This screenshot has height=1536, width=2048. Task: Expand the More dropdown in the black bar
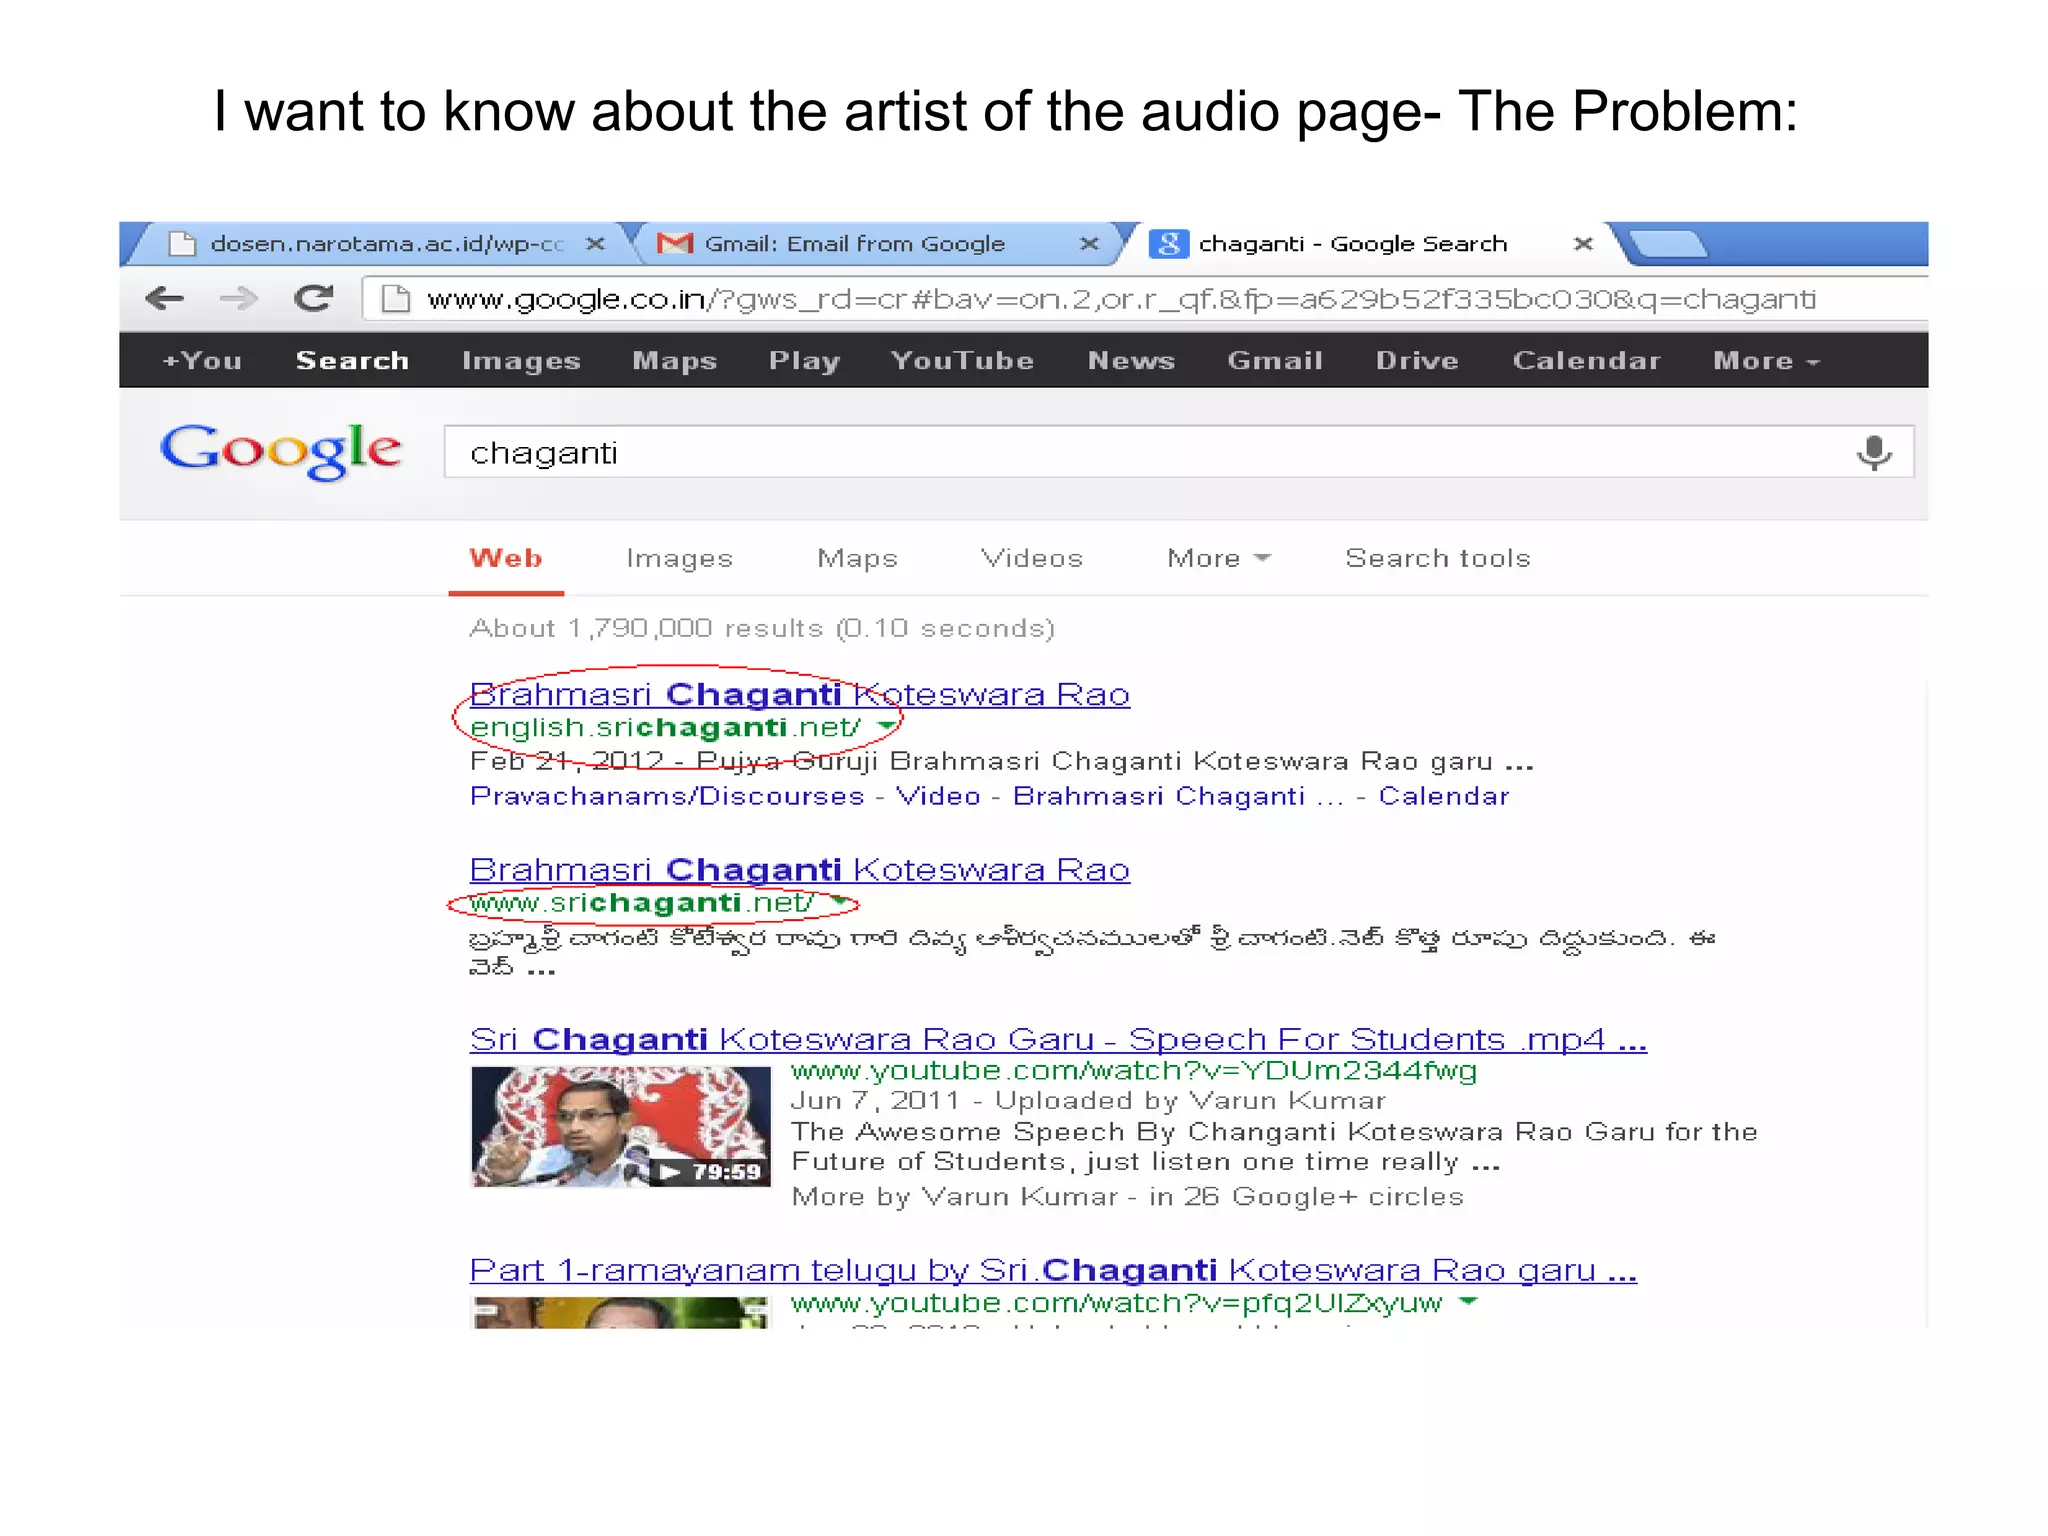coord(1766,360)
